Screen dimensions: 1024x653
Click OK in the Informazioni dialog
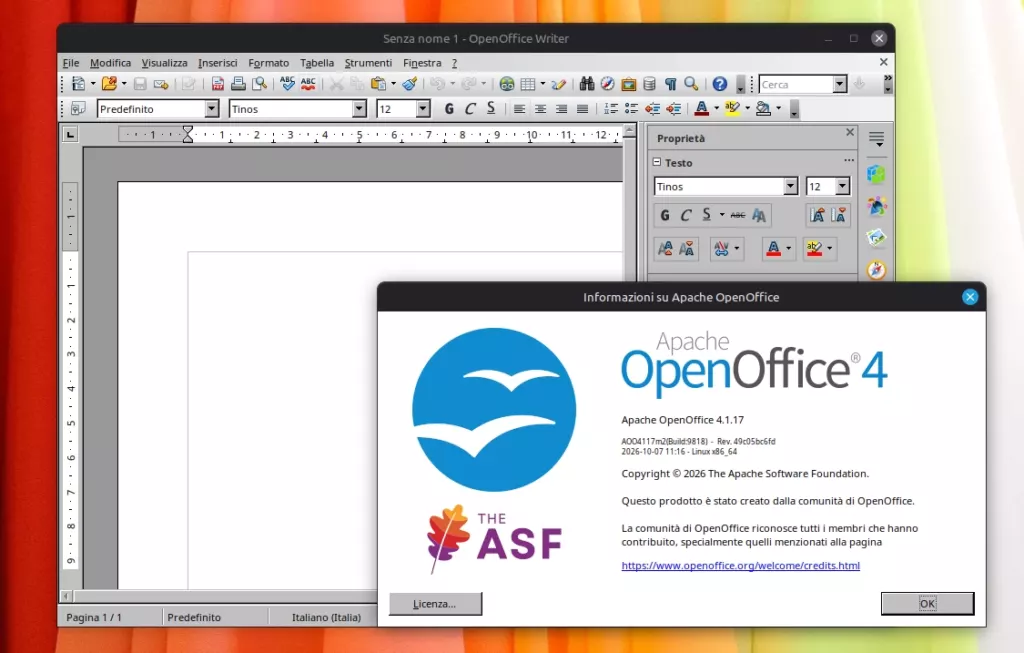927,603
